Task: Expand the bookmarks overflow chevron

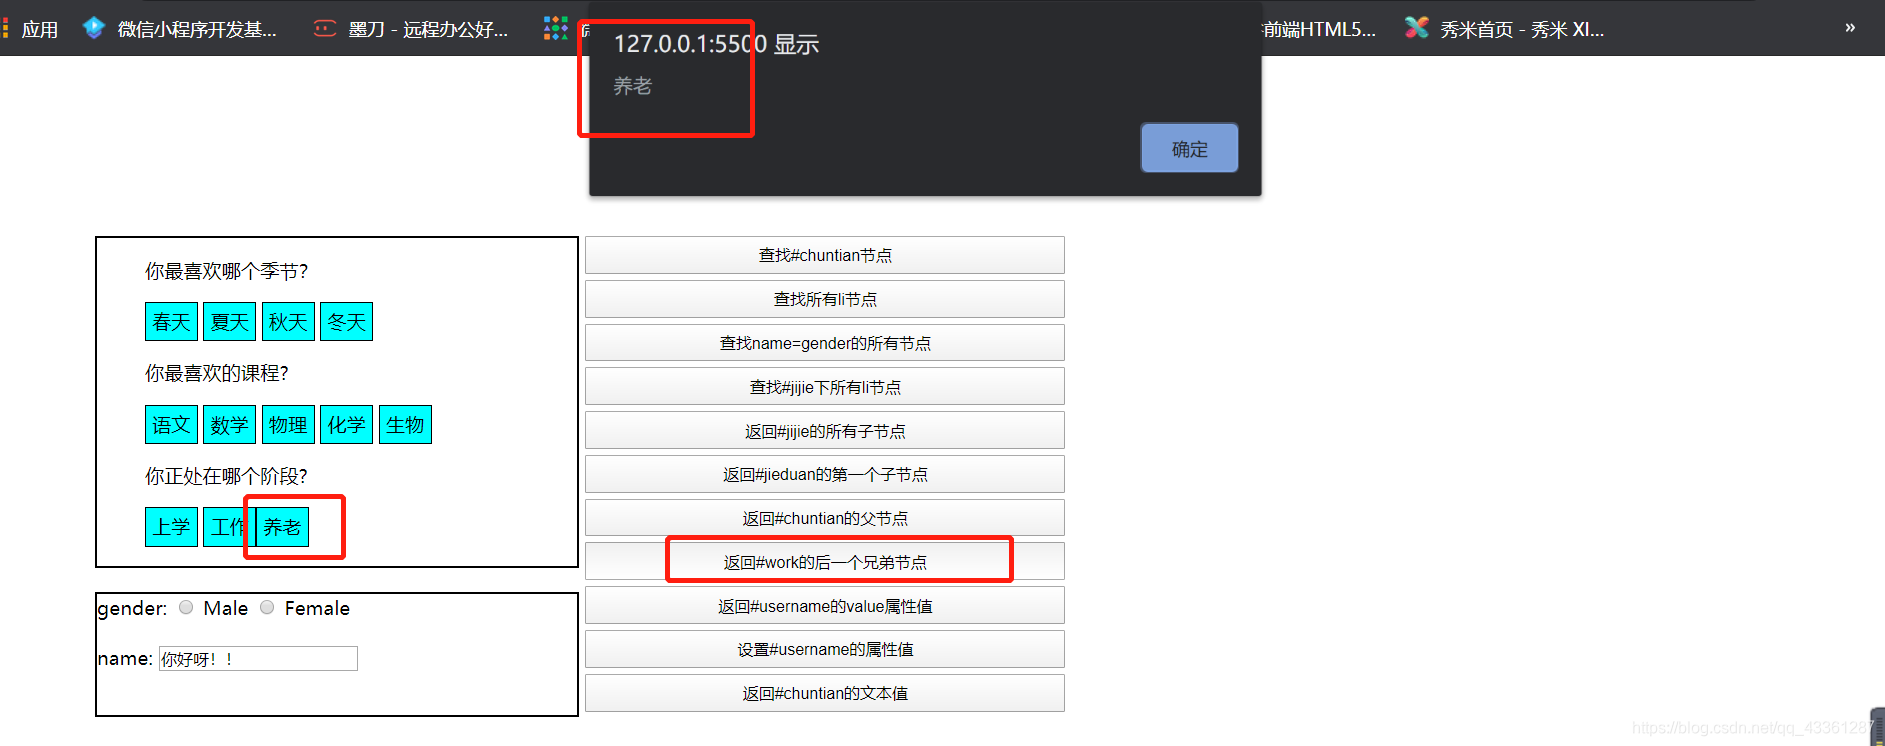Action: tap(1850, 28)
